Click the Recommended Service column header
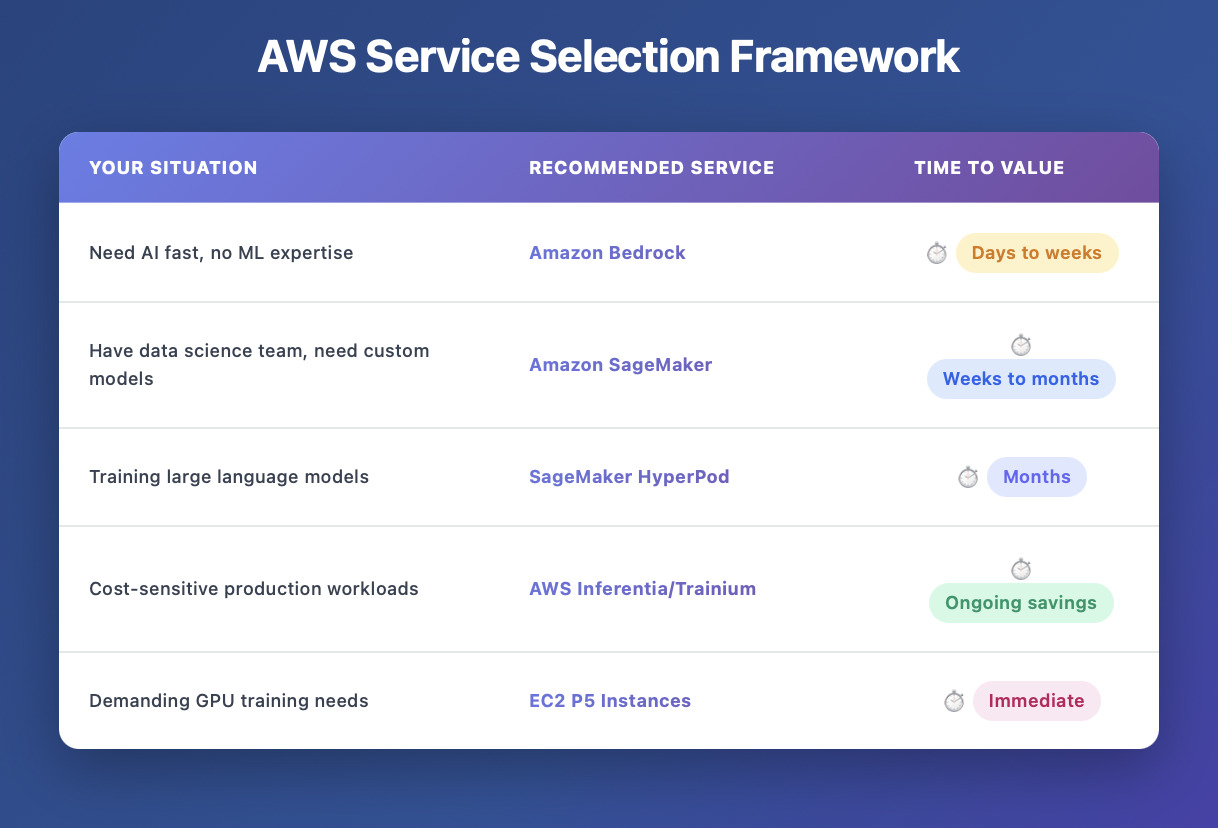 point(651,168)
